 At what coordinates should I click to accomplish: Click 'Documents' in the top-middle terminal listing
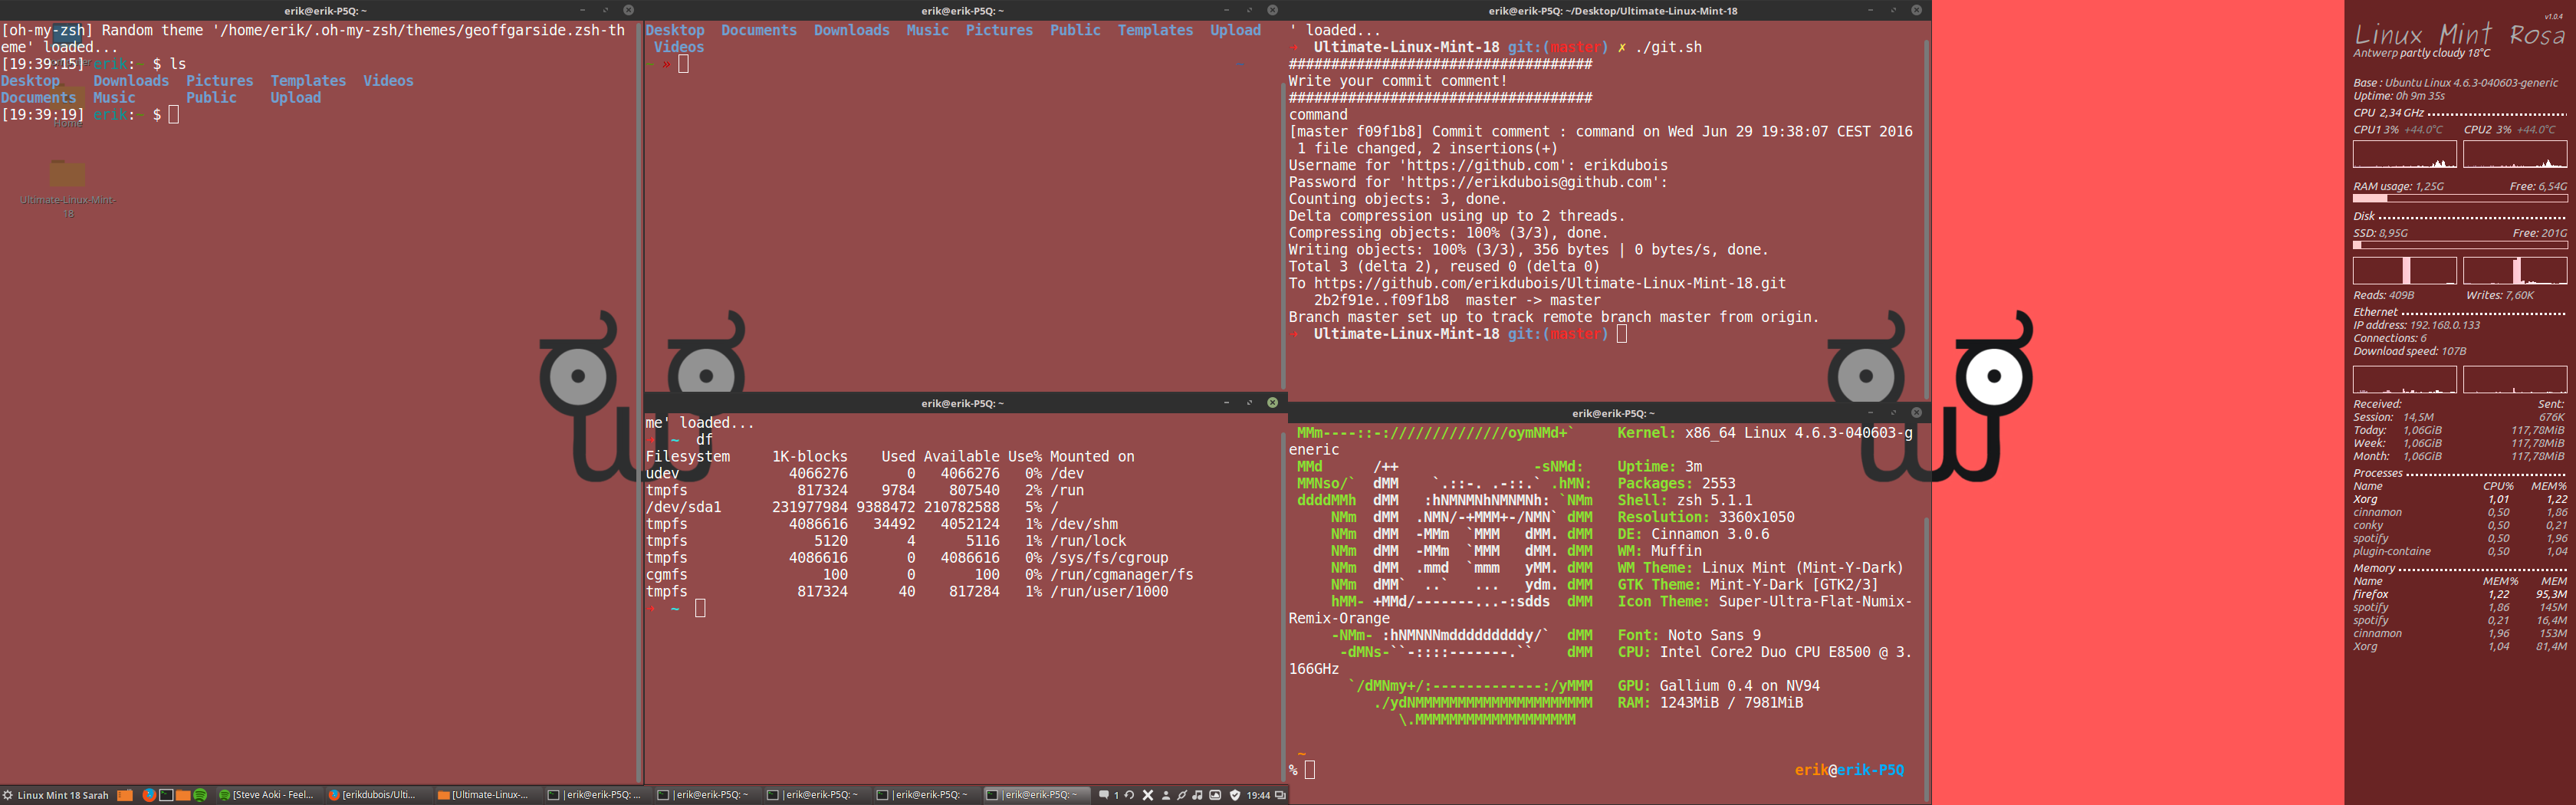[x=758, y=30]
